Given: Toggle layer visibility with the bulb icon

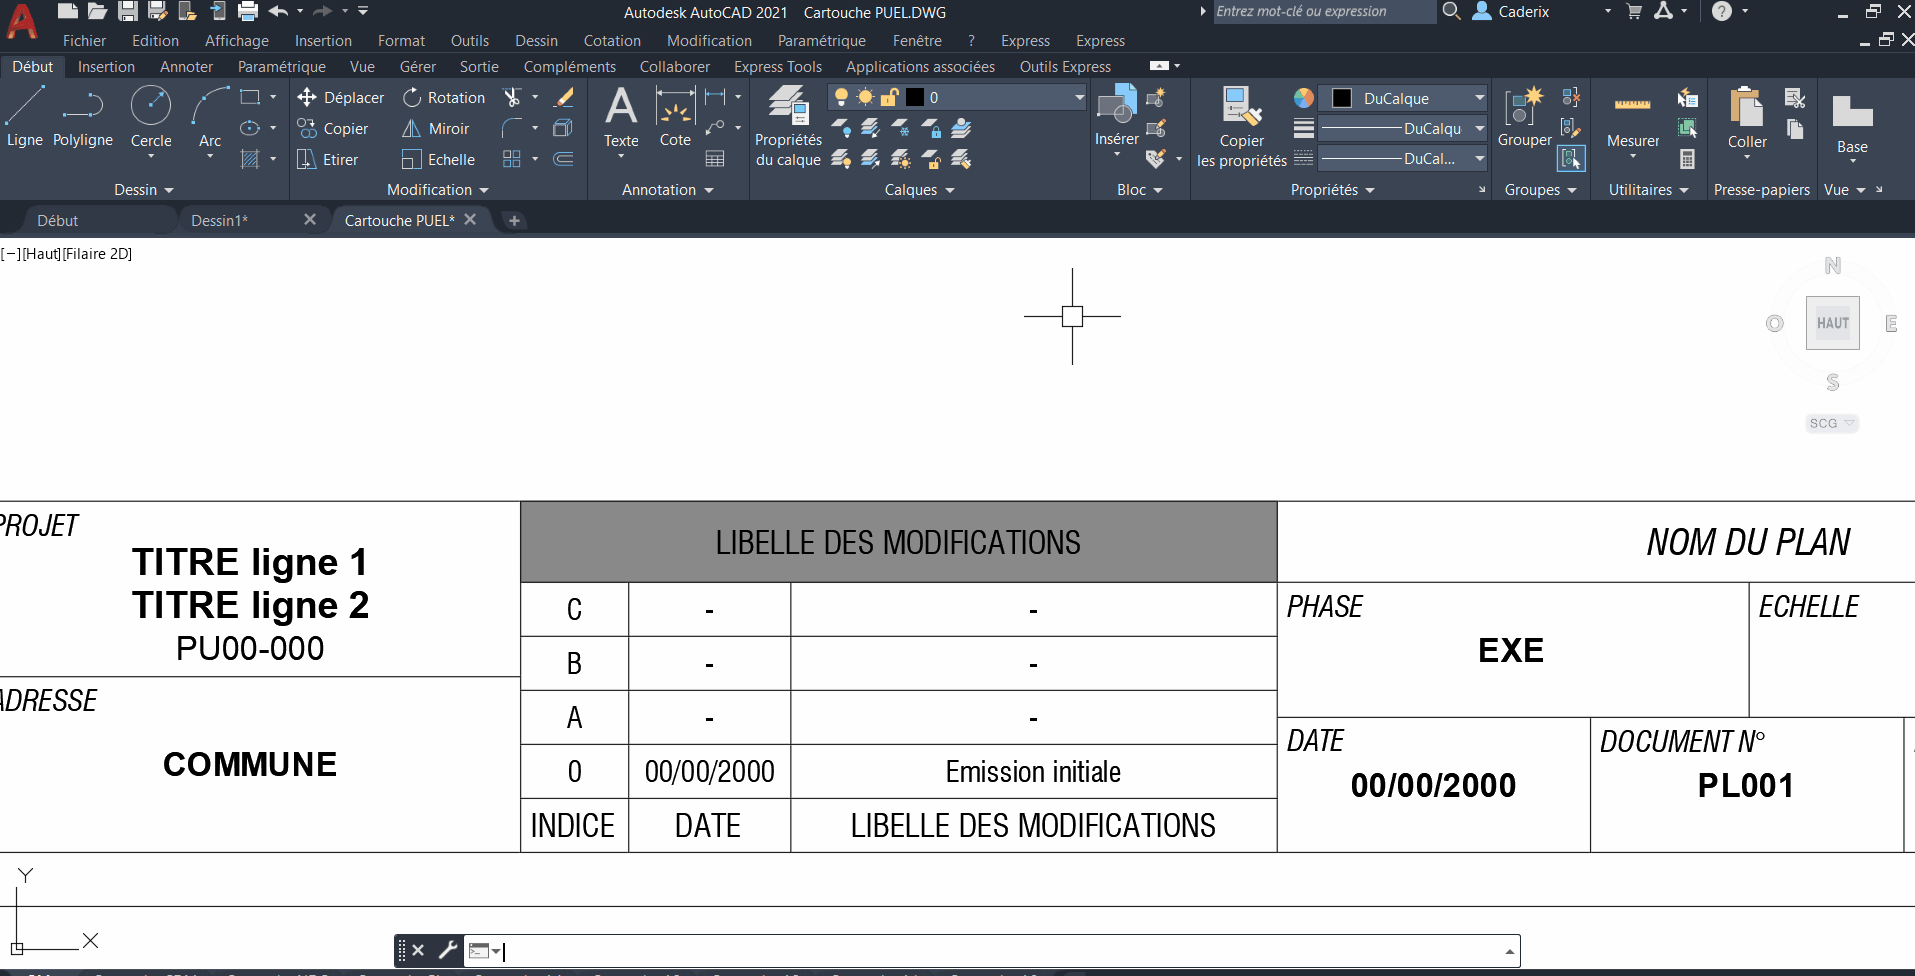Looking at the screenshot, I should click(841, 97).
